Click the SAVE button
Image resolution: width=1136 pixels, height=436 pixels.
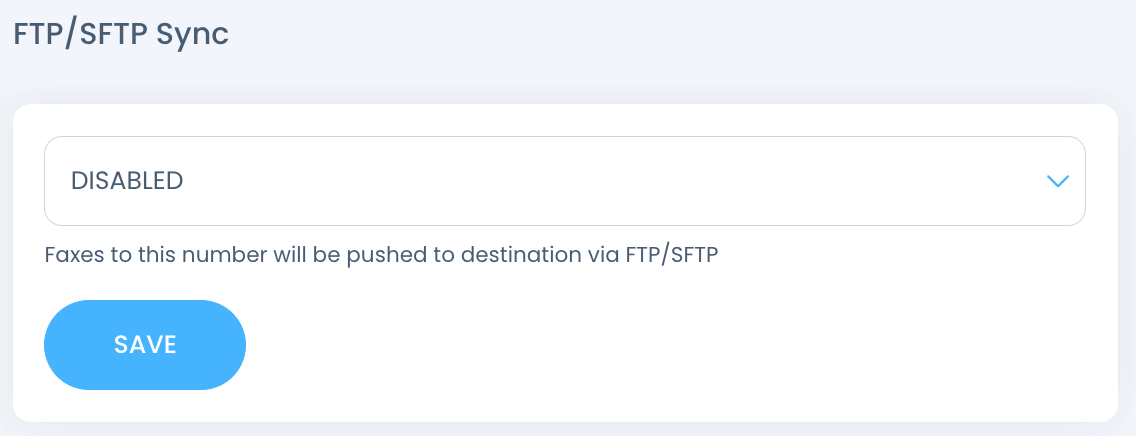tap(145, 345)
